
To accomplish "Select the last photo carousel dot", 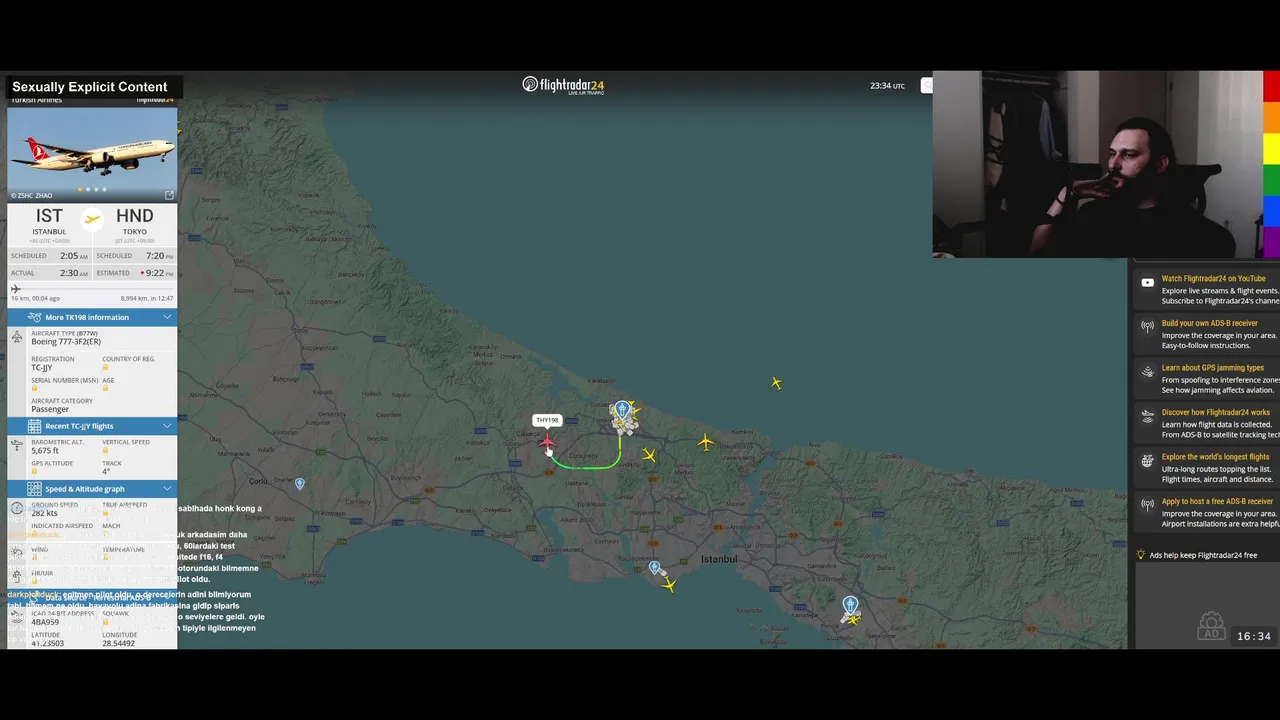I will (x=105, y=189).
